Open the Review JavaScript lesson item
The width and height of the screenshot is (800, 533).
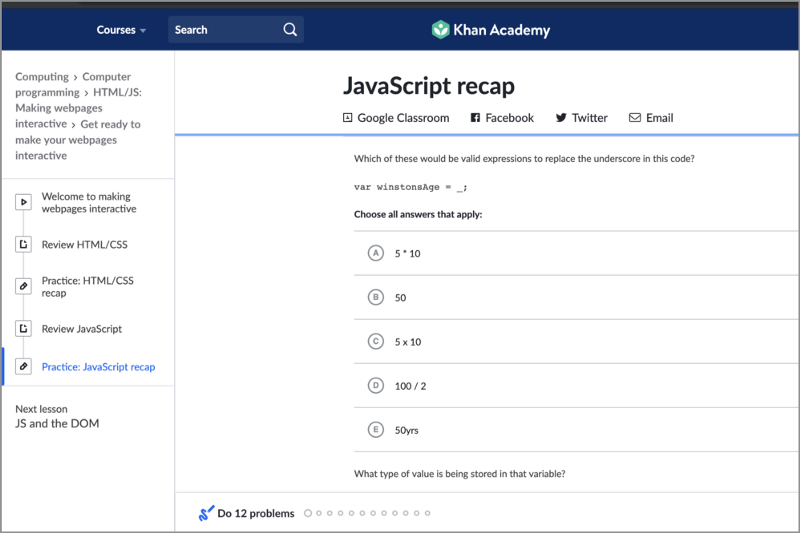click(81, 329)
